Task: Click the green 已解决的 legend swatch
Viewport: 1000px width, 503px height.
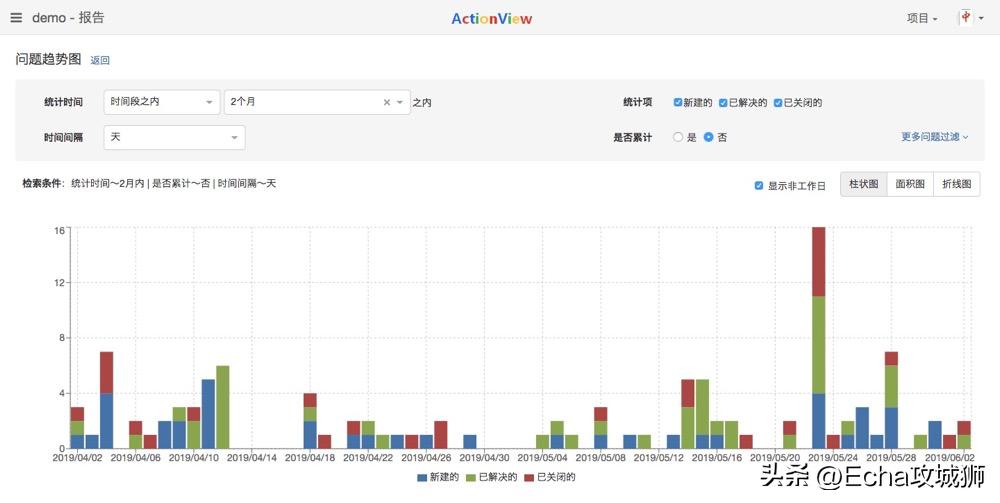Action: coord(471,477)
